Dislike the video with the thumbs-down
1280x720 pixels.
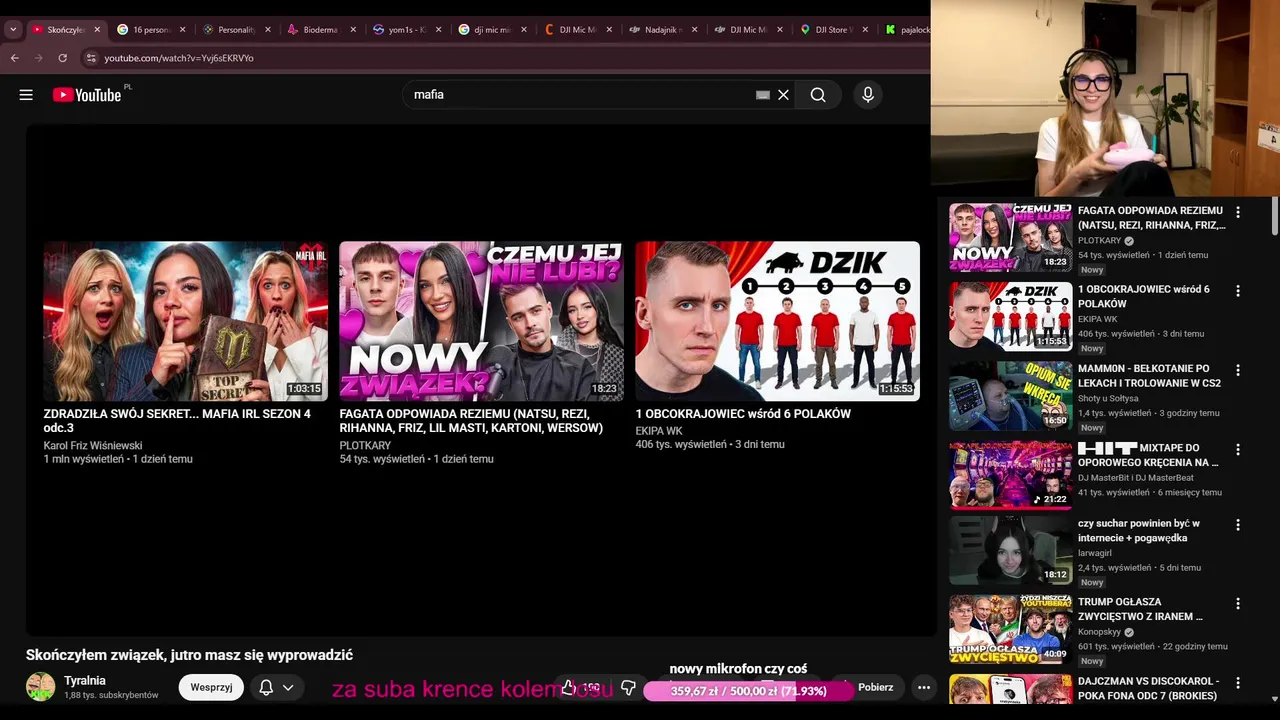click(x=628, y=688)
